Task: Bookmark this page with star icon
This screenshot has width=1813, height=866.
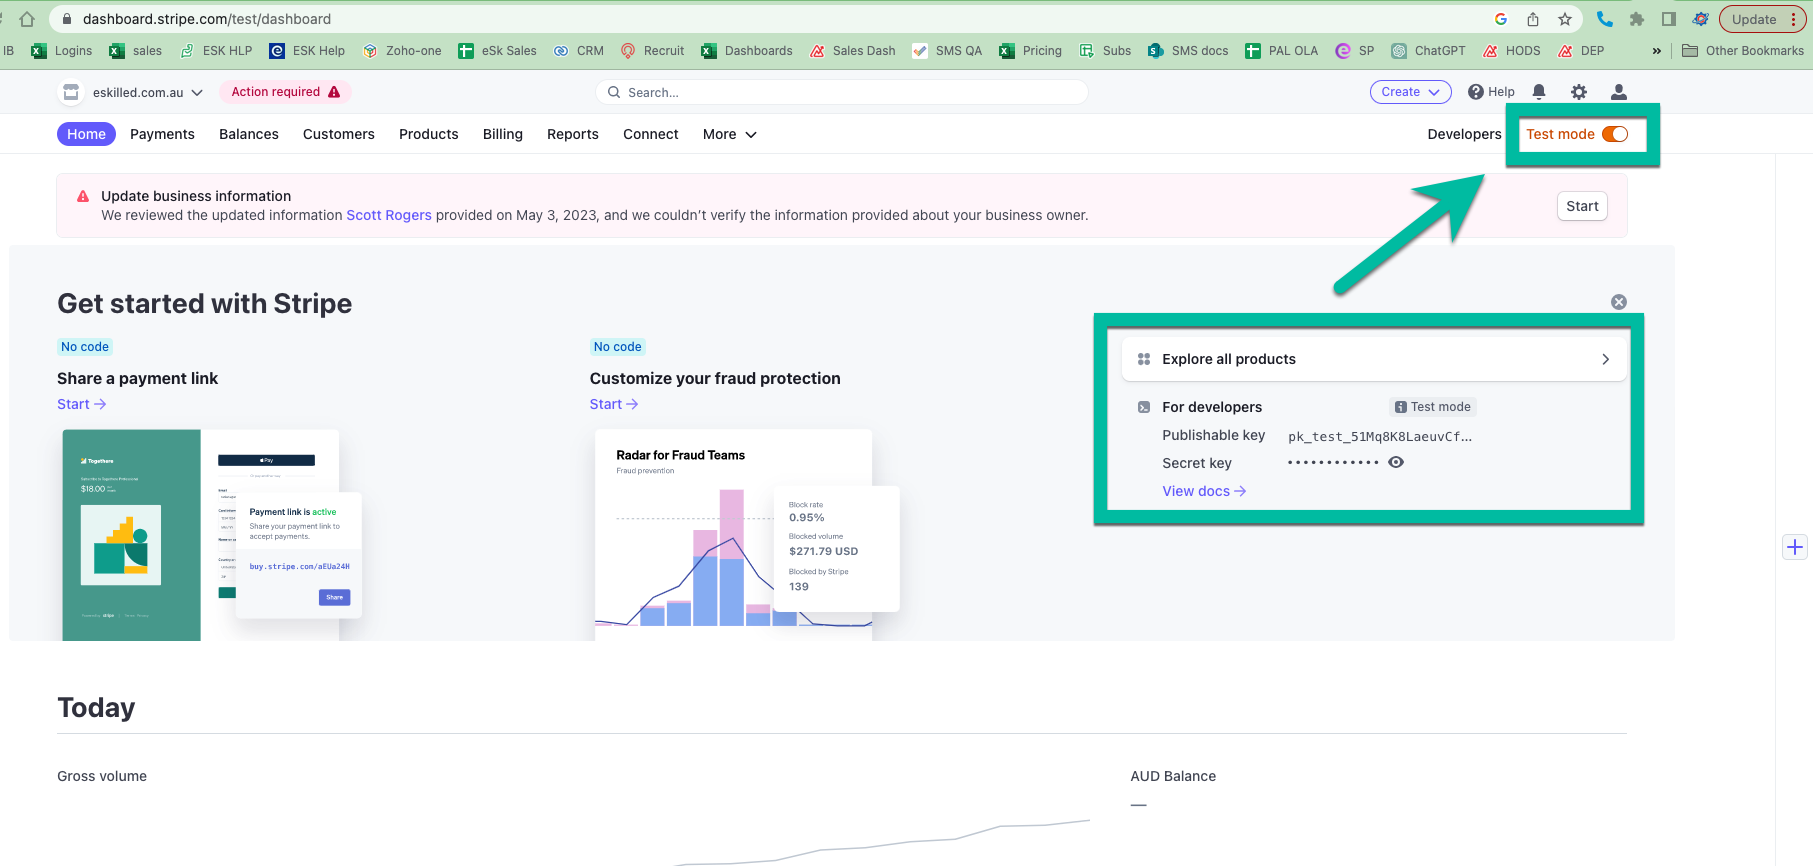Action: click(x=1565, y=19)
